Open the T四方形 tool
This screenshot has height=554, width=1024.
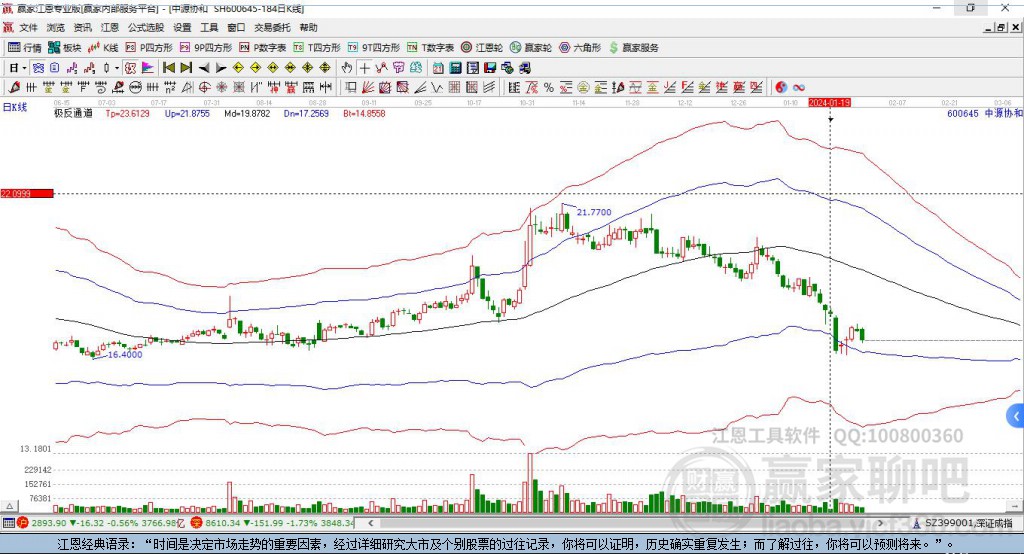pyautogui.click(x=317, y=48)
